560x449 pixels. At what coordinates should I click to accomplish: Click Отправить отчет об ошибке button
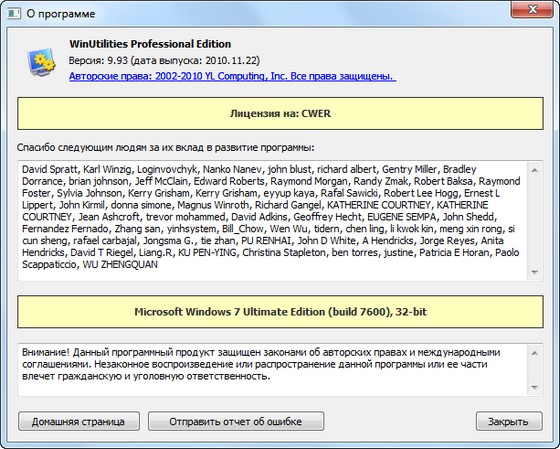tap(236, 421)
